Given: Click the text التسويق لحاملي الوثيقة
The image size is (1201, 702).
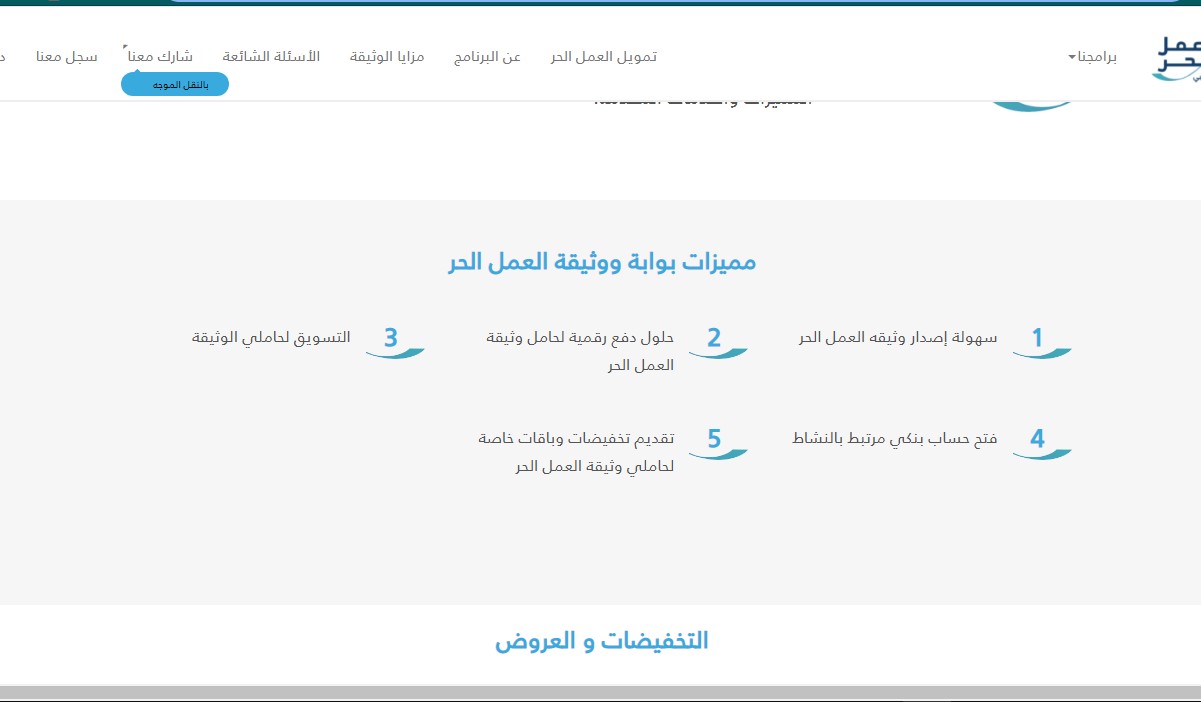Looking at the screenshot, I should pos(271,338).
